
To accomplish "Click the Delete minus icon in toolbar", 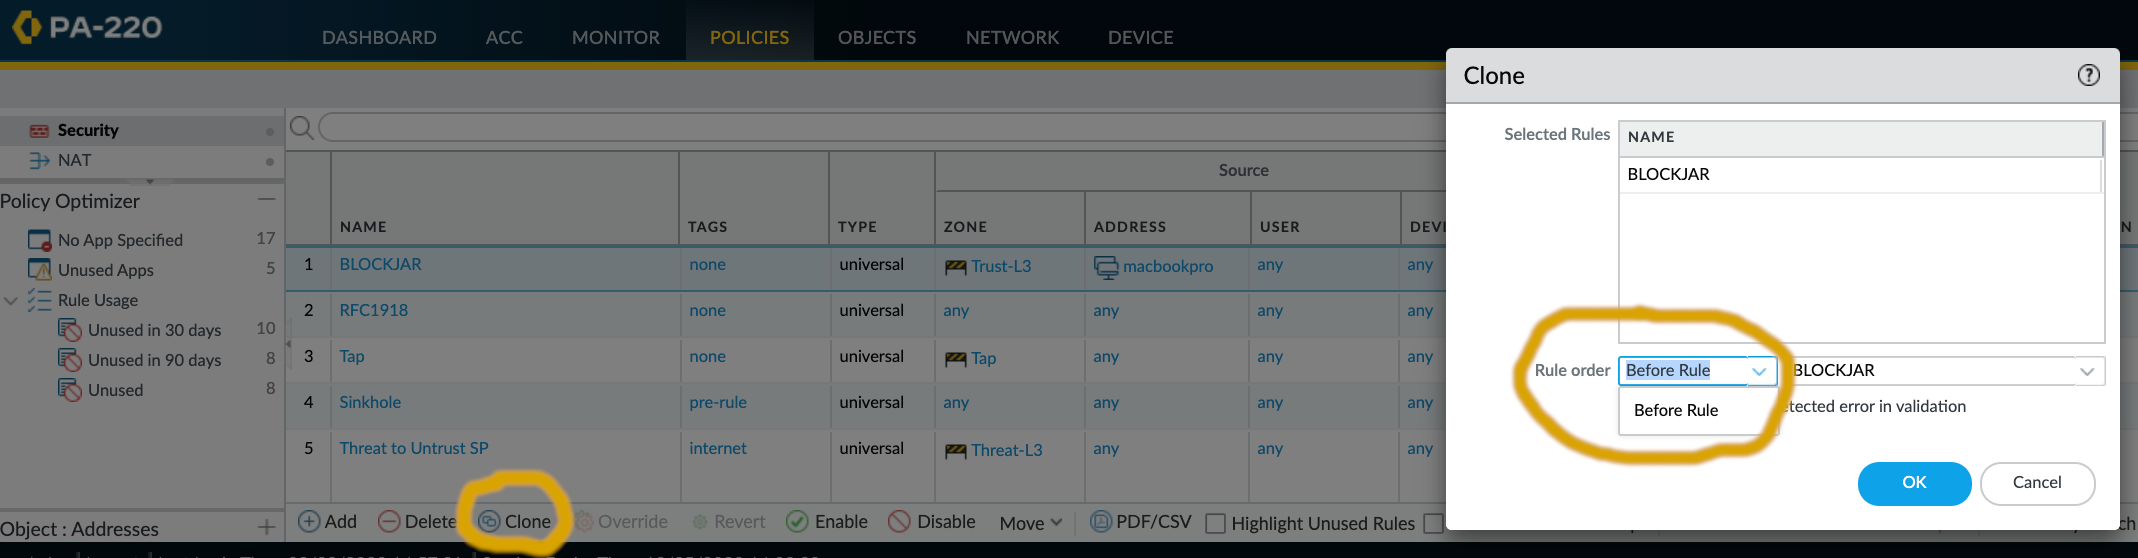I will pyautogui.click(x=388, y=521).
